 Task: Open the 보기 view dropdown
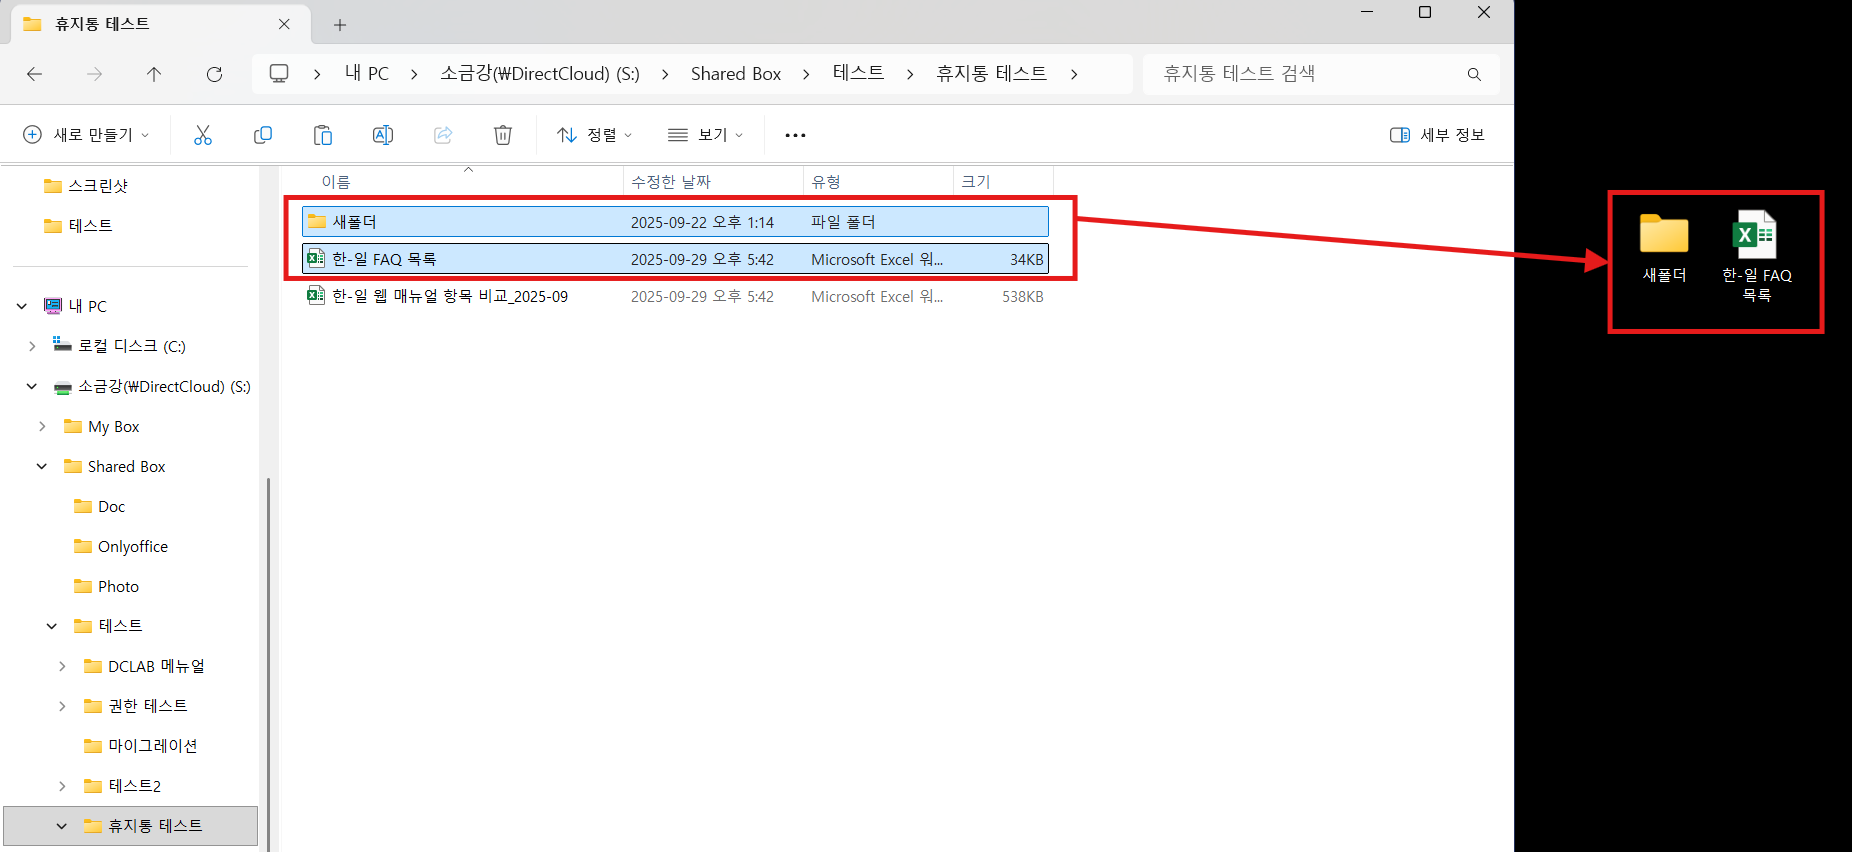point(706,135)
